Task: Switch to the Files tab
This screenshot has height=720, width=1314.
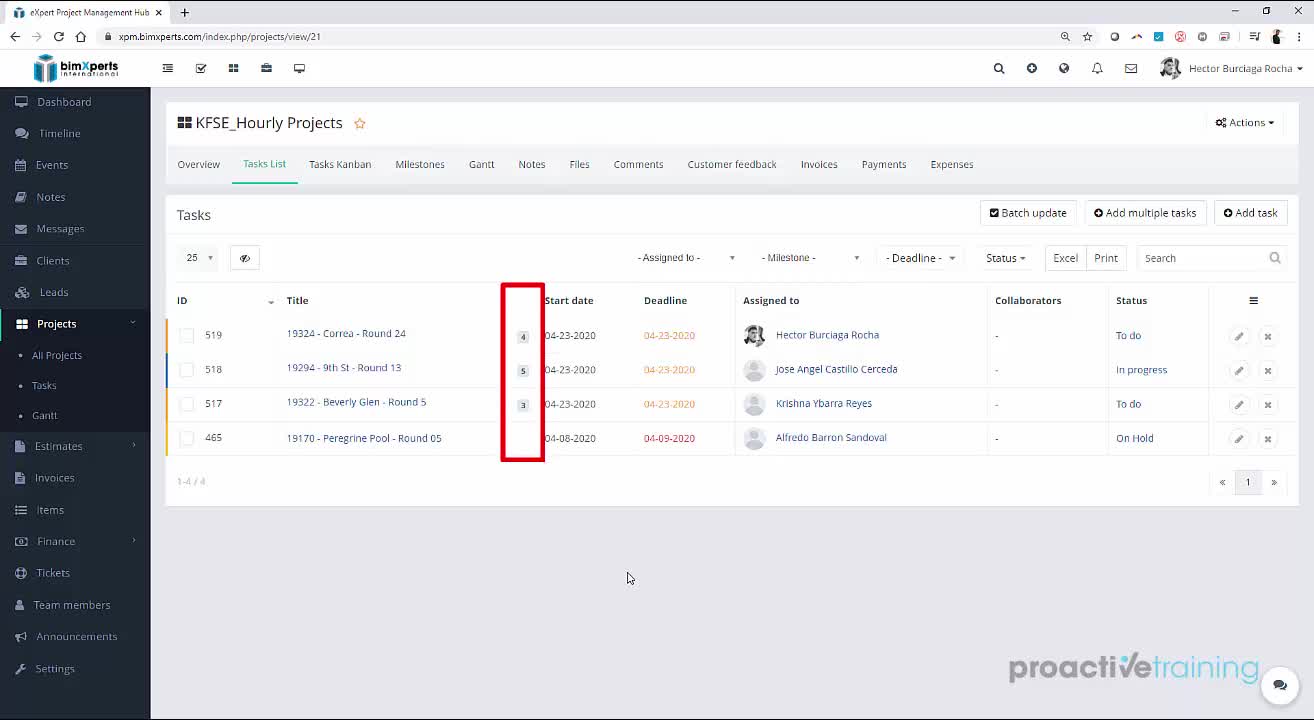Action: [580, 164]
